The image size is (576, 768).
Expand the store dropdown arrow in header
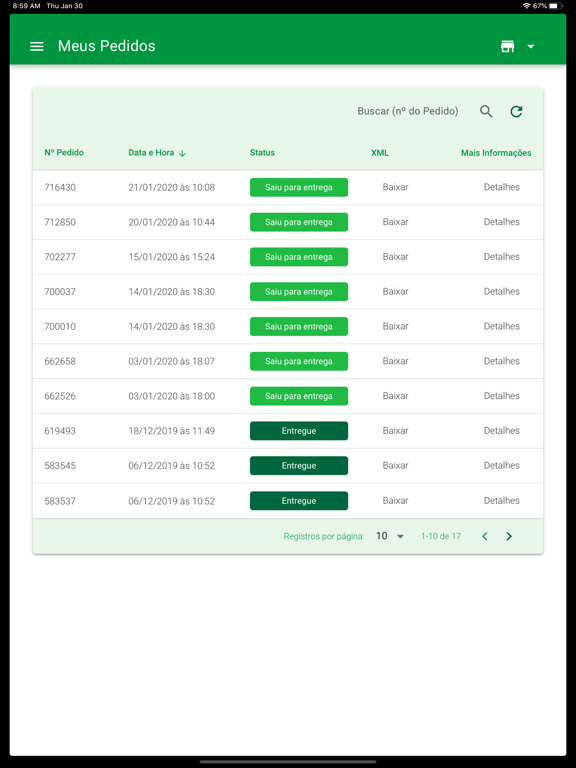click(x=530, y=47)
